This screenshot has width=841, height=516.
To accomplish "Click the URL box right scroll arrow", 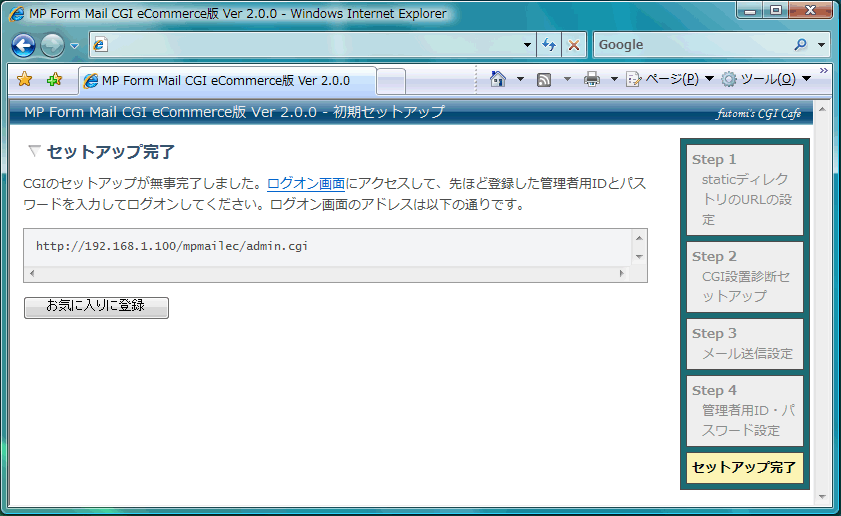I will [622, 274].
